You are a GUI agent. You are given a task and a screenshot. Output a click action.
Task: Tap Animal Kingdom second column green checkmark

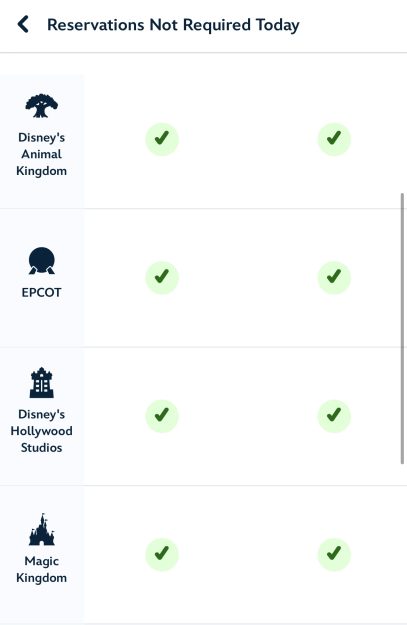(334, 139)
